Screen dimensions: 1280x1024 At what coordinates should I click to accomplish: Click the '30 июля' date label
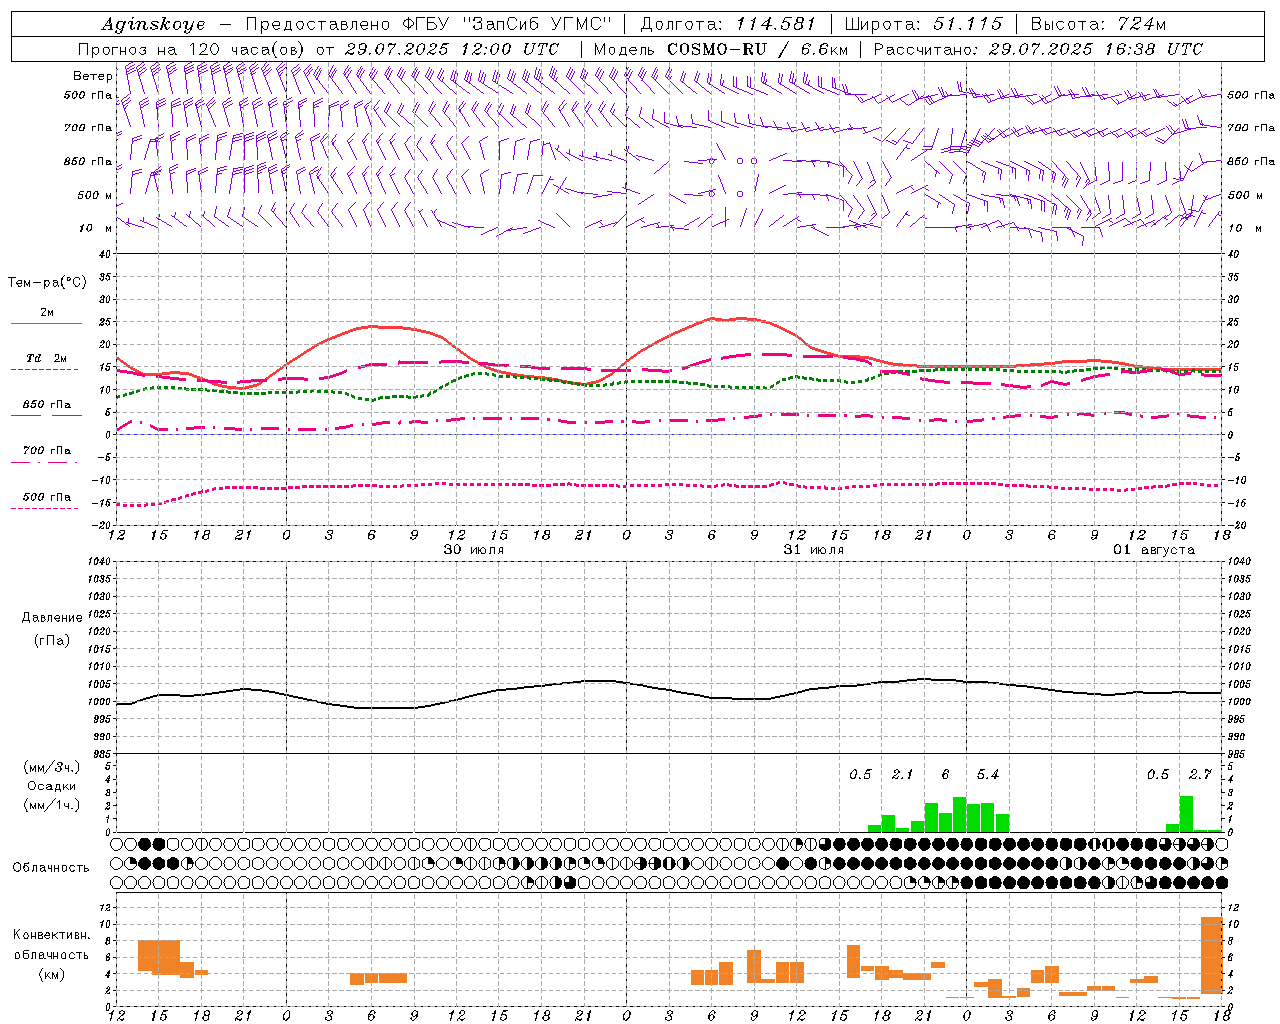[x=474, y=550]
